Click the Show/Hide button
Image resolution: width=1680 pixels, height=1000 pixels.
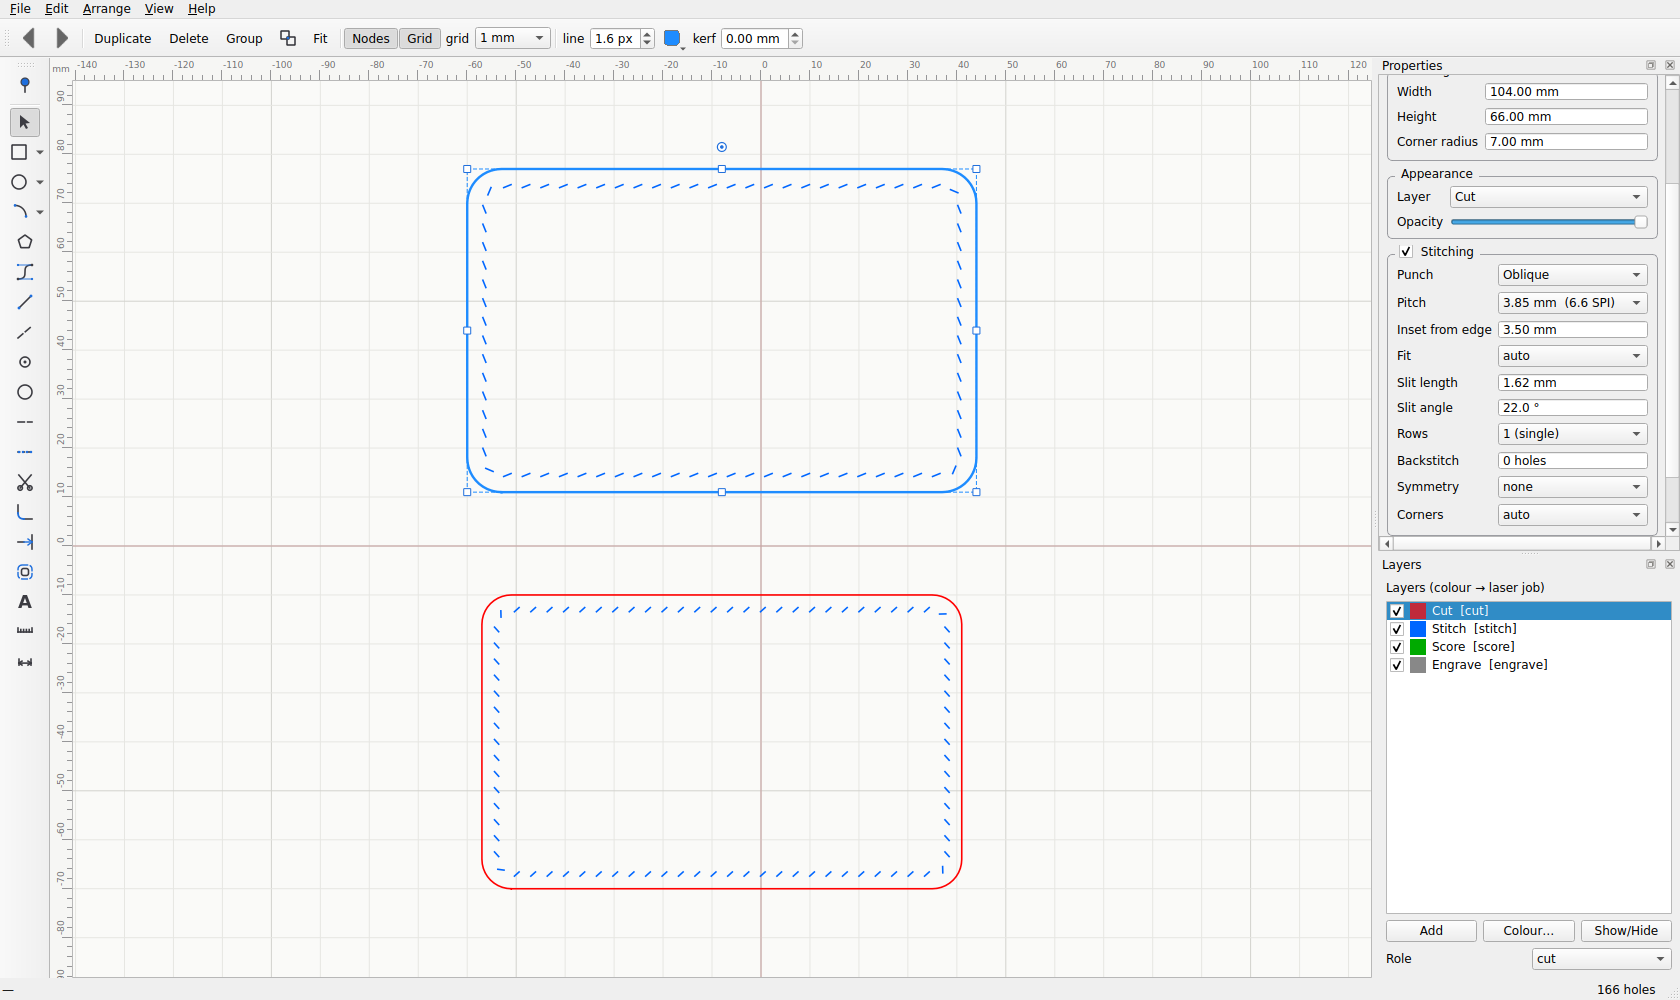[x=1626, y=931]
